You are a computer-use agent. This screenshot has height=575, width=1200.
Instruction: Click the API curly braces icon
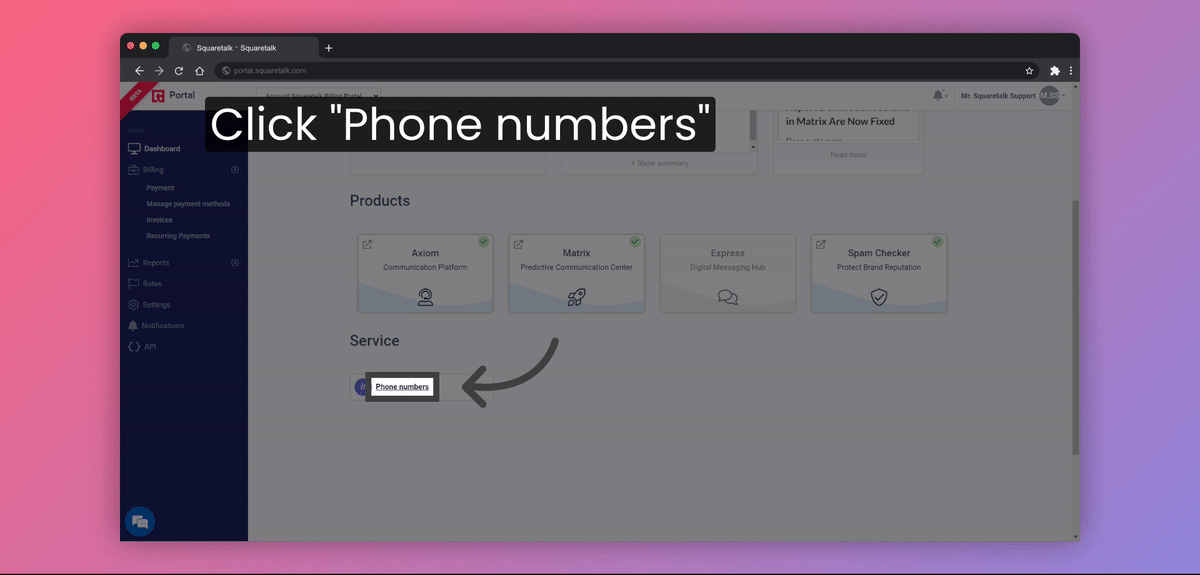(134, 347)
